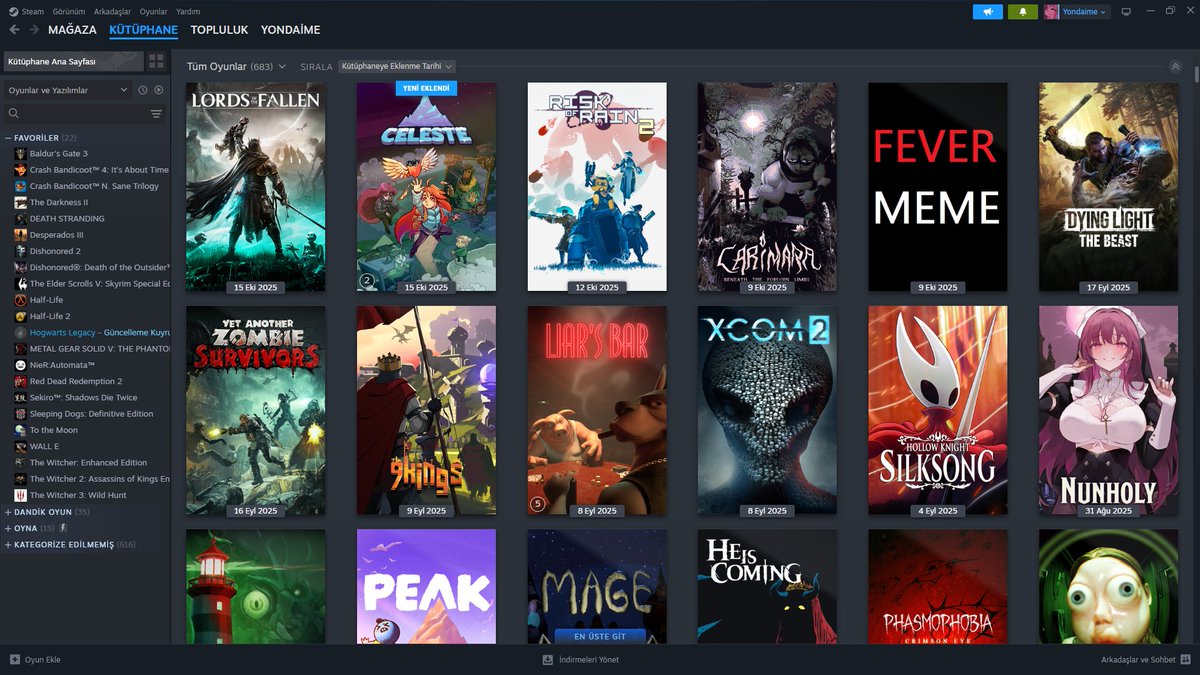Open the Liar's Bar cover
This screenshot has width=1200, height=675.
(x=597, y=411)
